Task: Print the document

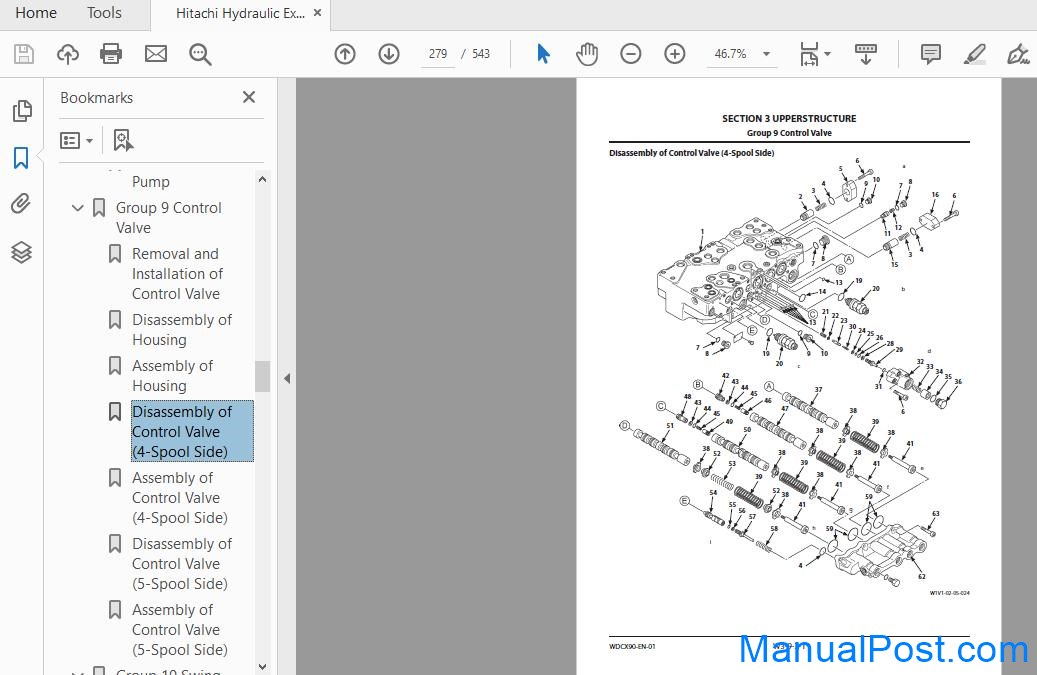Action: 111,54
